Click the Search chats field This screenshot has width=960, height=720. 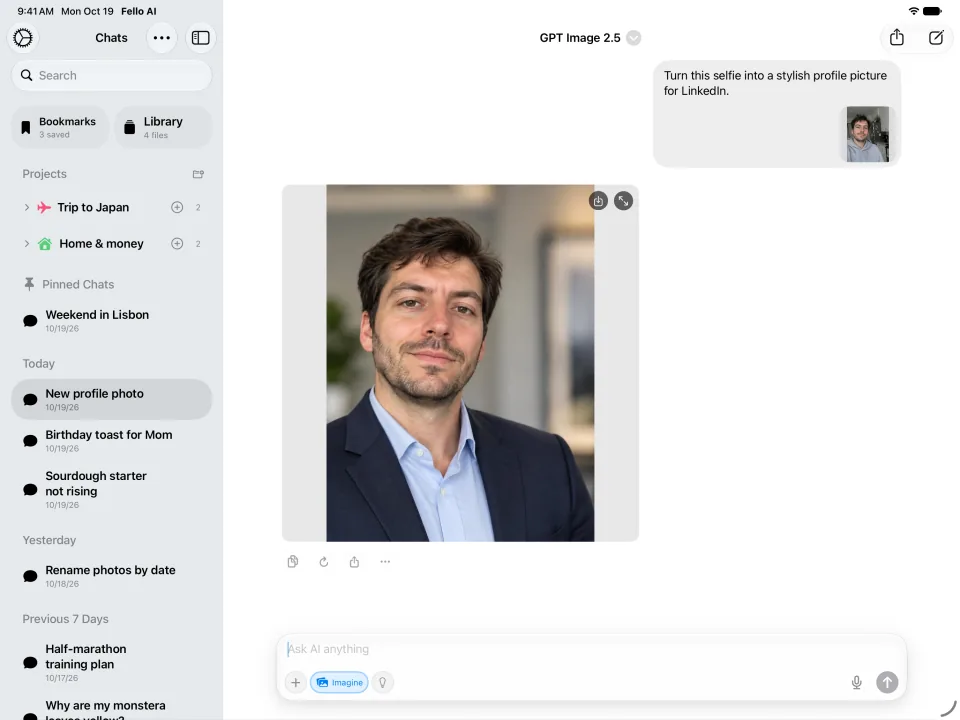pos(111,75)
